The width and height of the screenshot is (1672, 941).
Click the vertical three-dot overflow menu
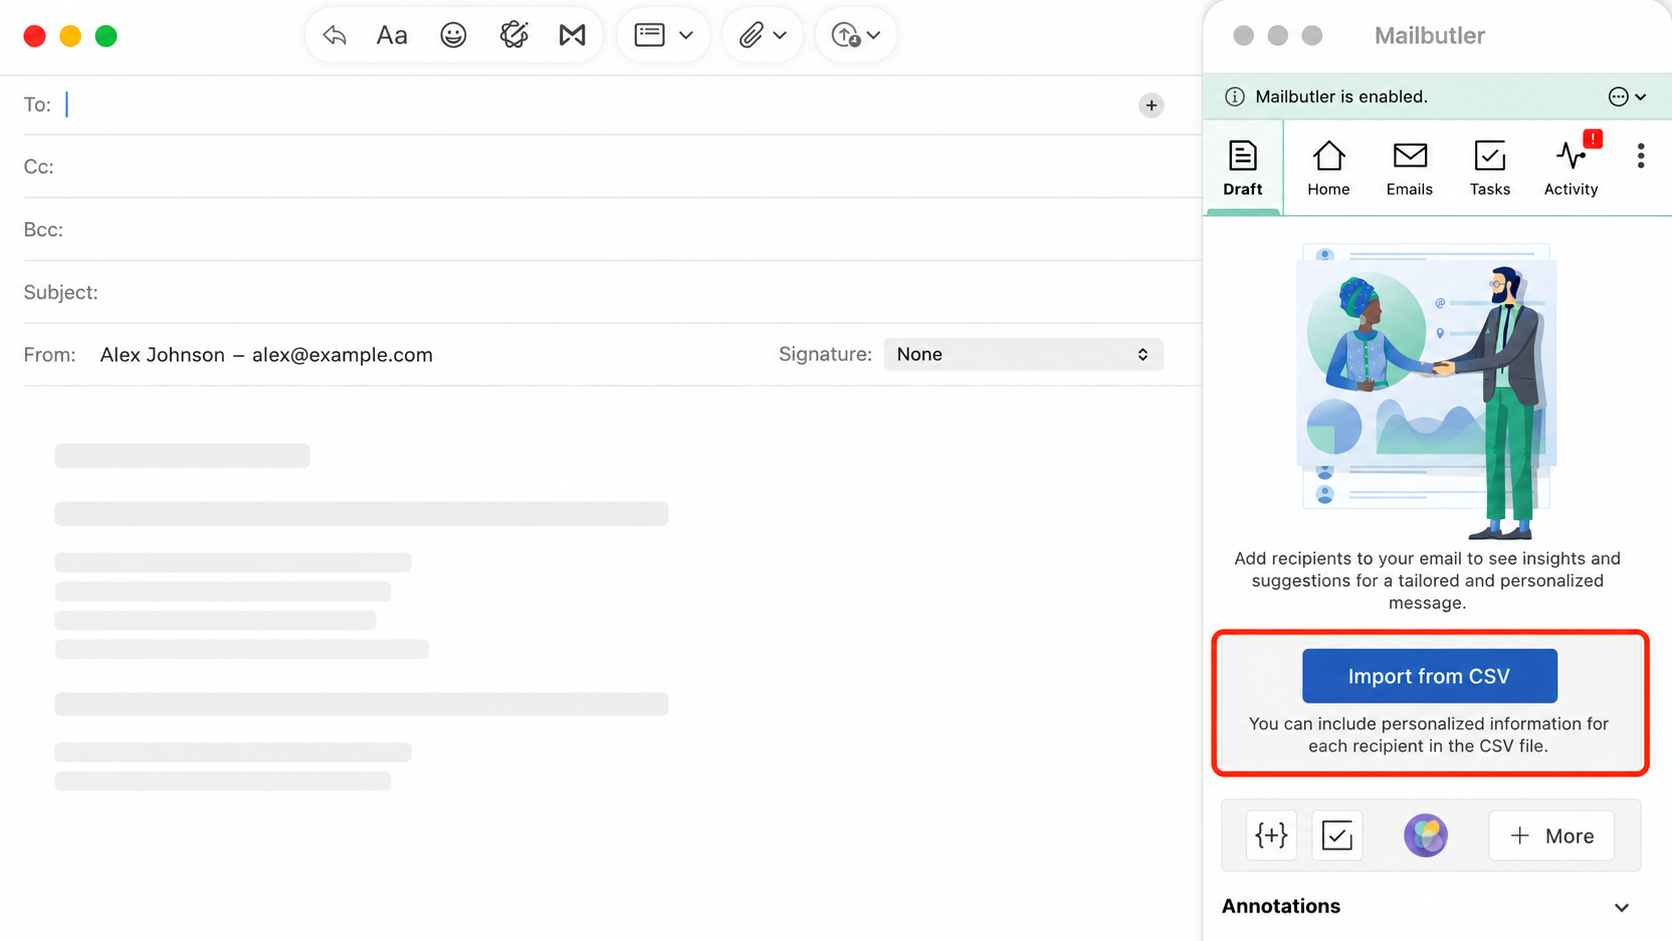pos(1640,156)
